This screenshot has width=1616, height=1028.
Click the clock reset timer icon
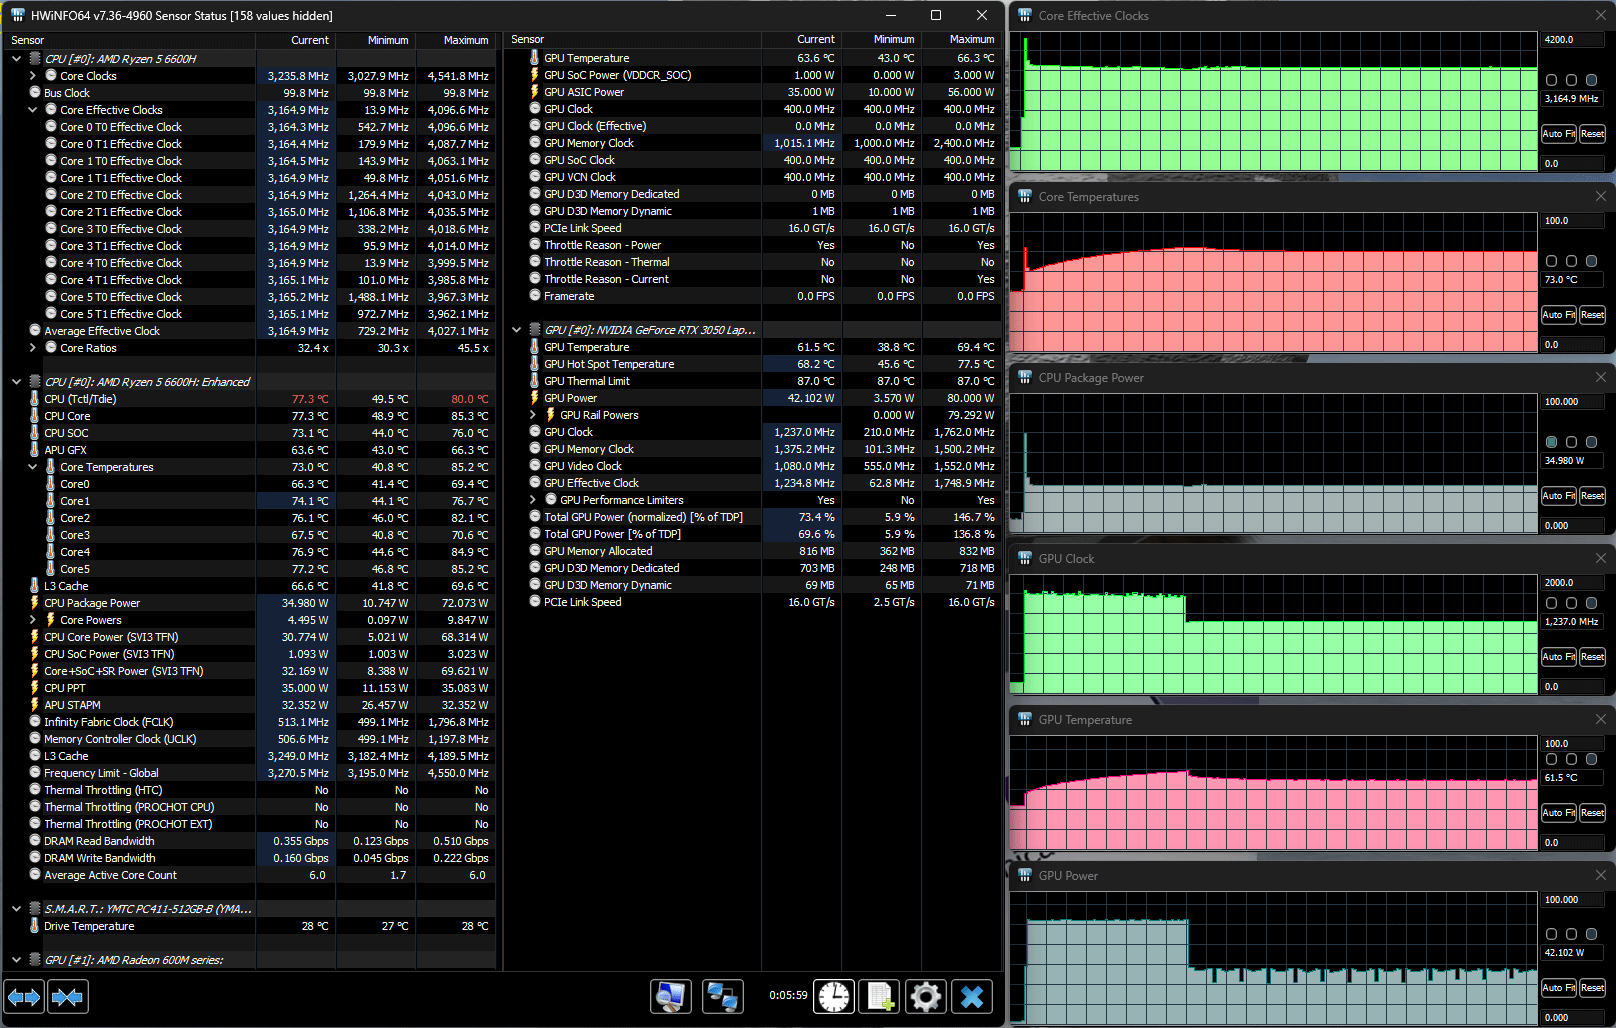(834, 997)
